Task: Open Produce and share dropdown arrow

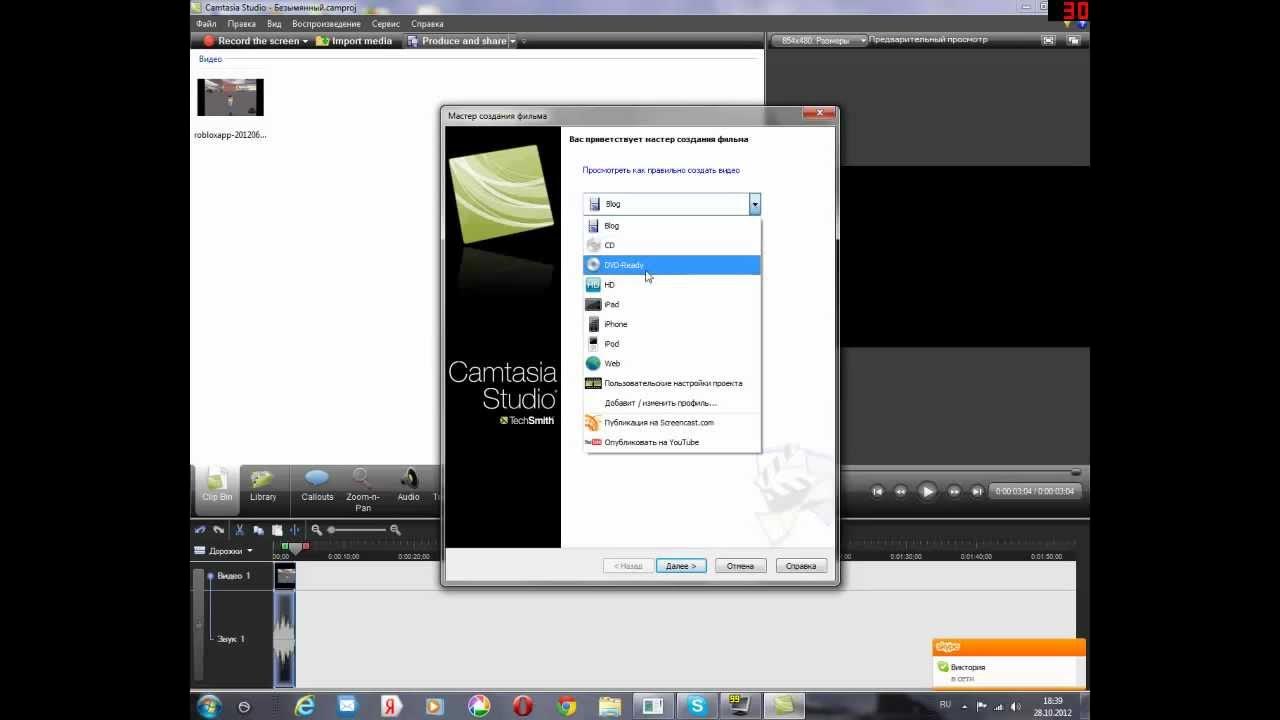Action: point(513,41)
